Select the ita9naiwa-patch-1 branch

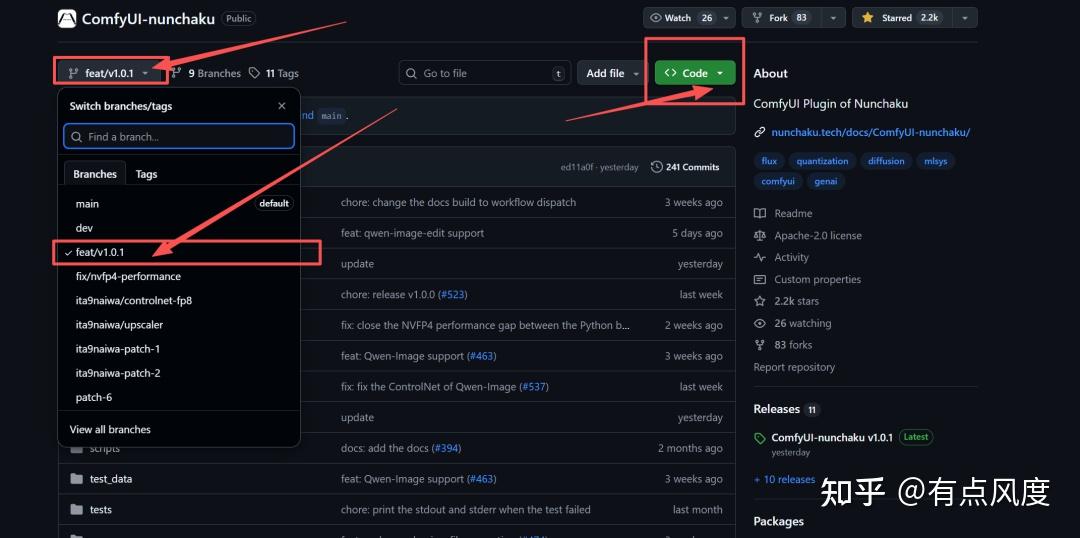tap(179, 349)
